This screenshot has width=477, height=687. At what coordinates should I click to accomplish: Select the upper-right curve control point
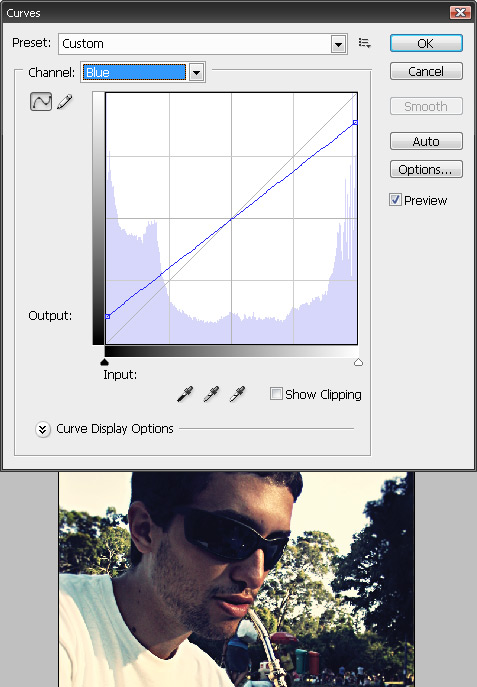[x=355, y=123]
